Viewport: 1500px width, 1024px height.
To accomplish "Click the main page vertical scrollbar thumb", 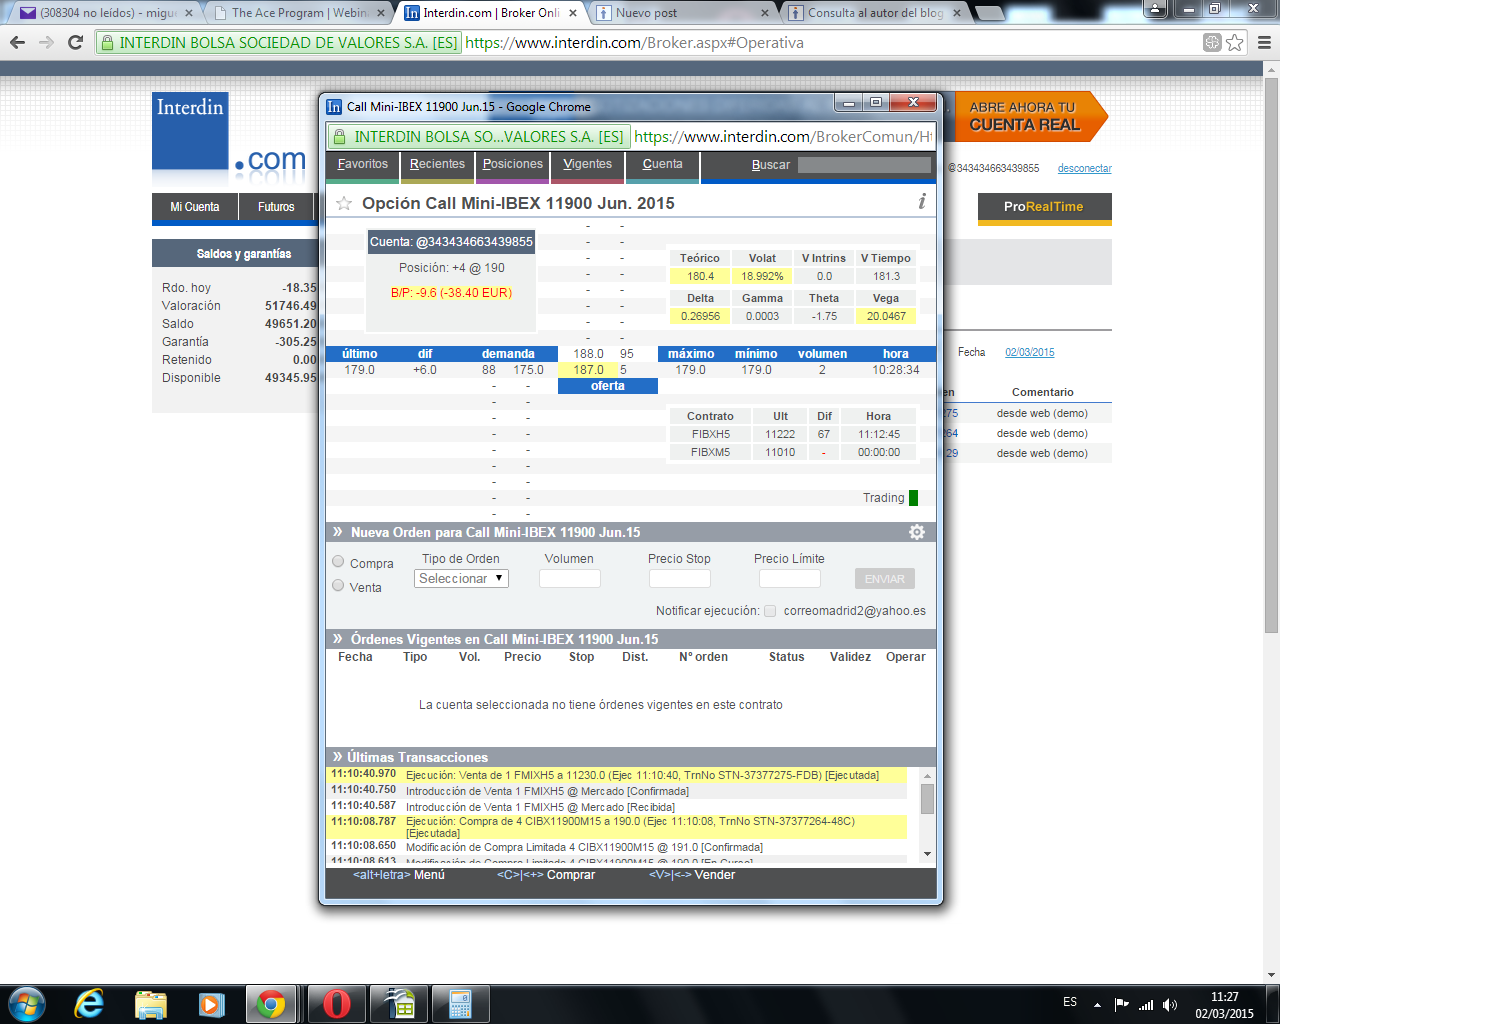I will pos(1271,355).
